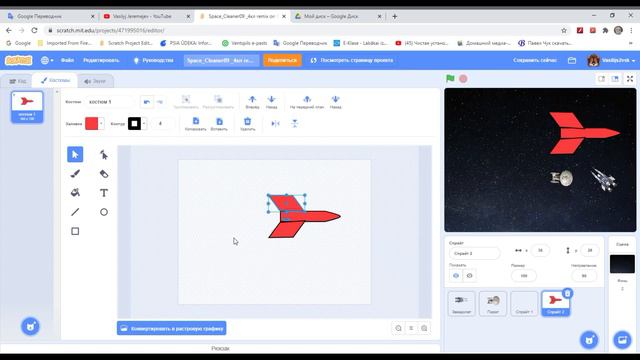
Task: Edit the project title field
Action: (x=221, y=60)
